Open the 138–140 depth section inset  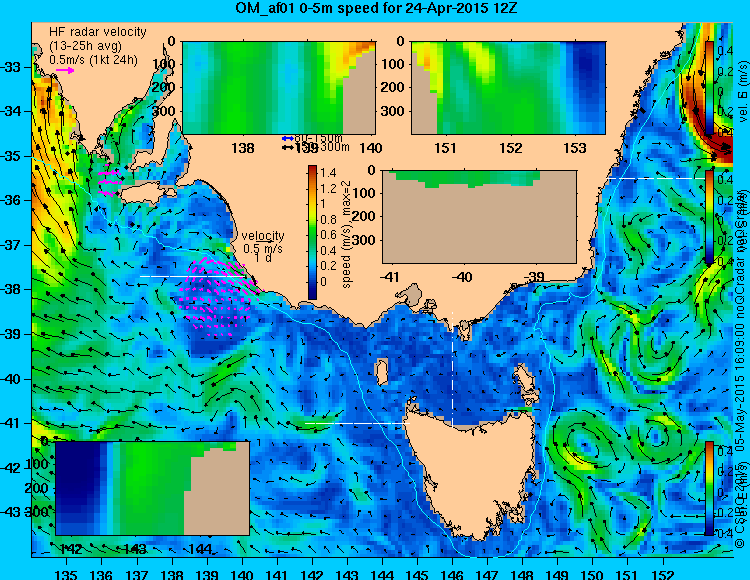[x=278, y=88]
